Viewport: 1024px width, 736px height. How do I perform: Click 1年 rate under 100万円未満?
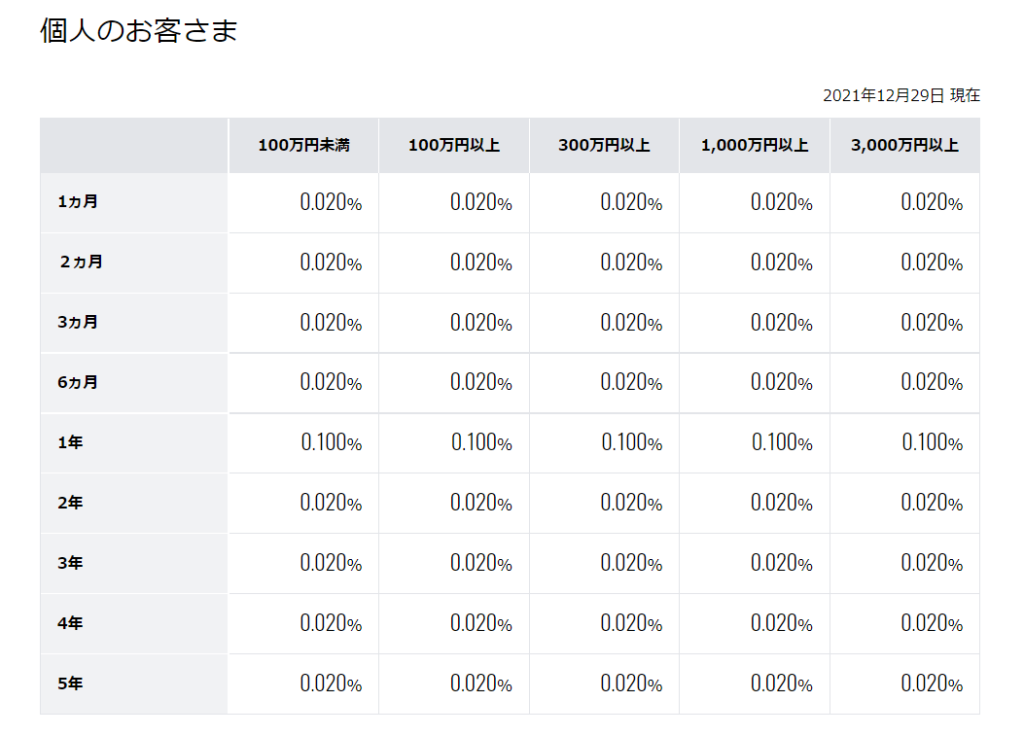coord(331,443)
